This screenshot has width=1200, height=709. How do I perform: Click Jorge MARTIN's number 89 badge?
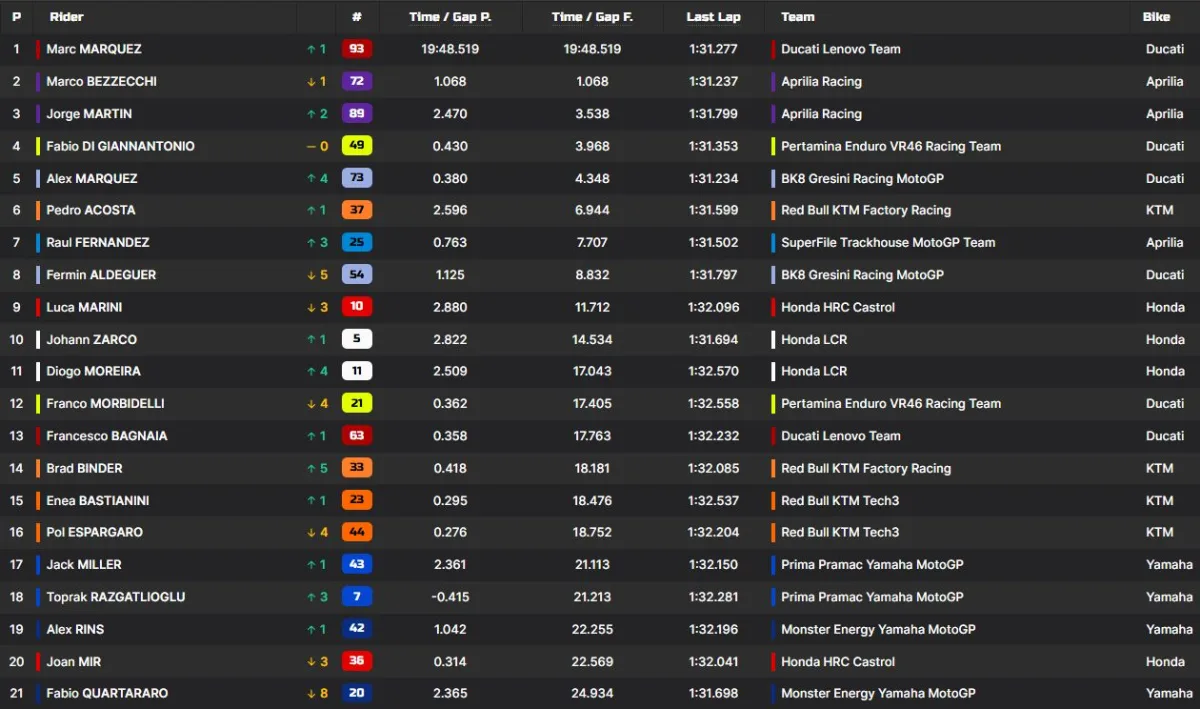pos(357,114)
